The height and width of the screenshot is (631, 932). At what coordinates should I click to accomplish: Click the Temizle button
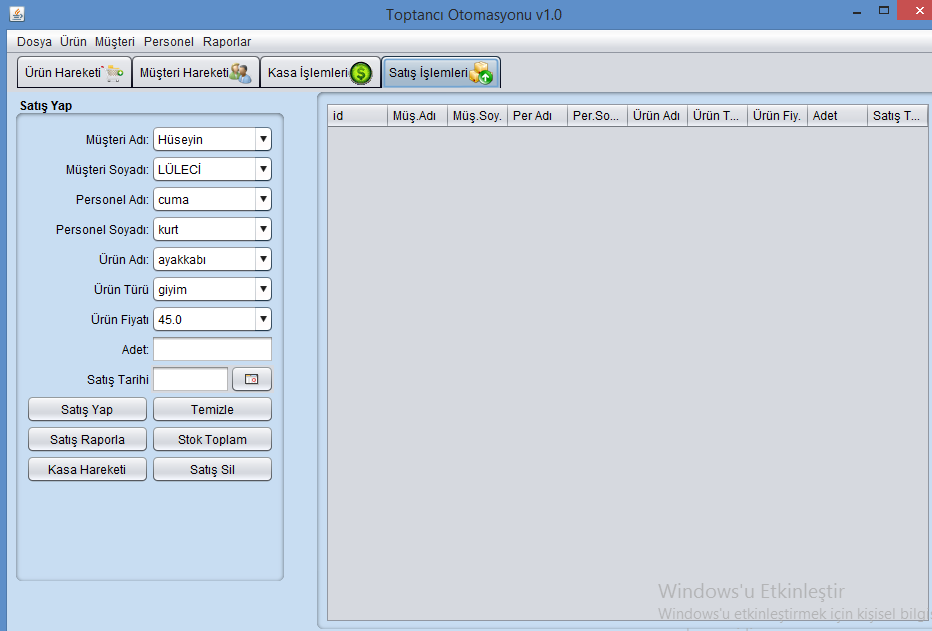212,410
